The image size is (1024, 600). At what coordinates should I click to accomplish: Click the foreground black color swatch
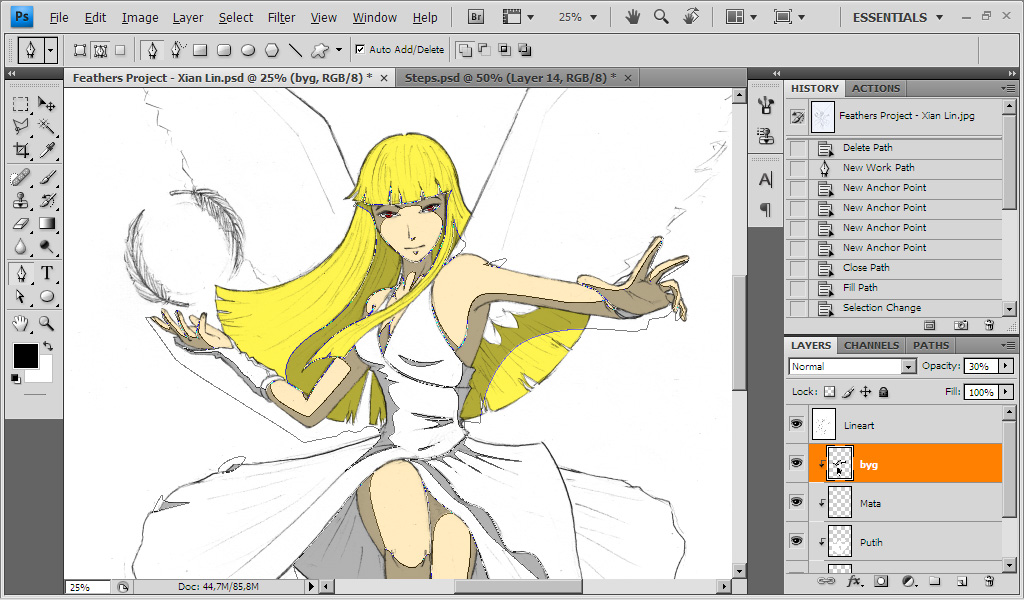pyautogui.click(x=25, y=356)
